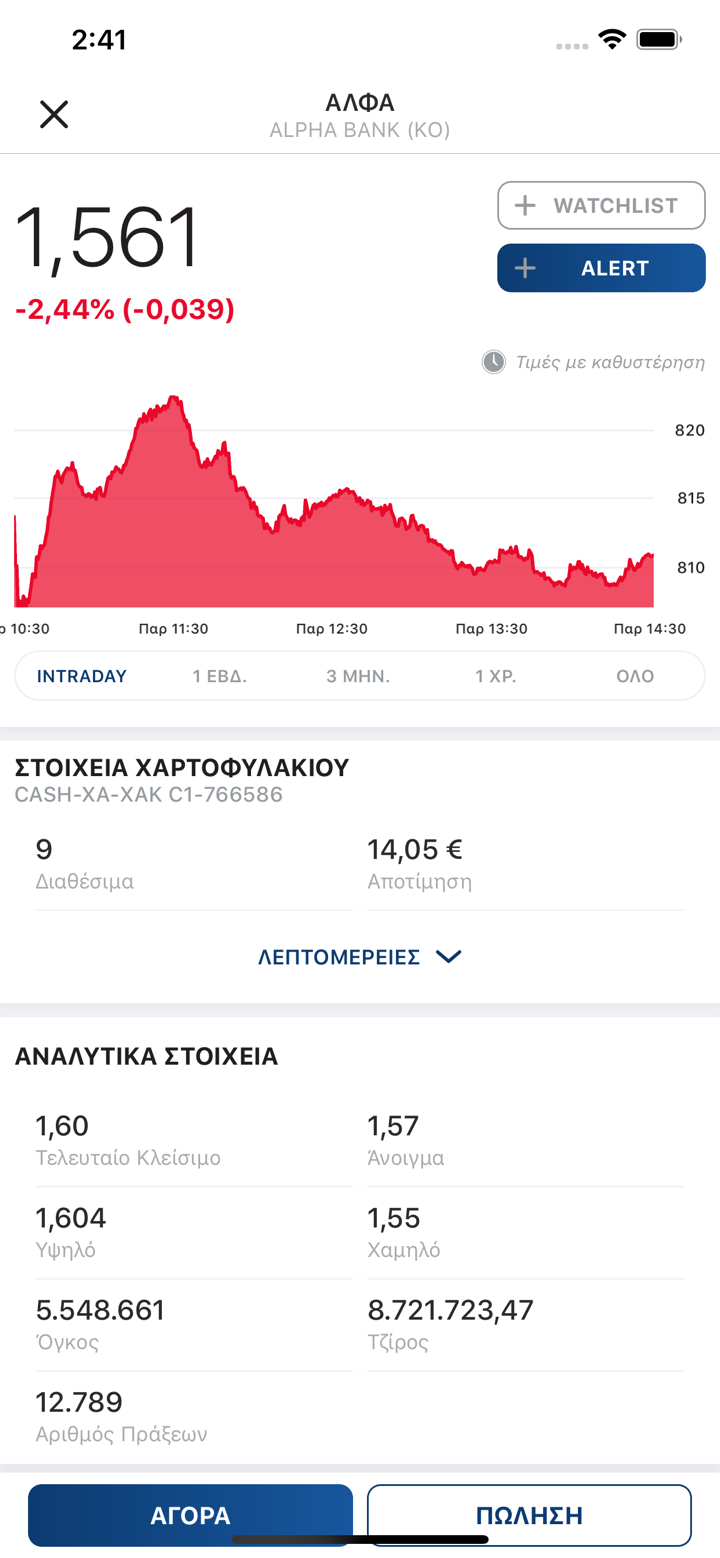This screenshot has width=720, height=1558.
Task: Tap the delayed prices clock icon
Action: [x=494, y=362]
